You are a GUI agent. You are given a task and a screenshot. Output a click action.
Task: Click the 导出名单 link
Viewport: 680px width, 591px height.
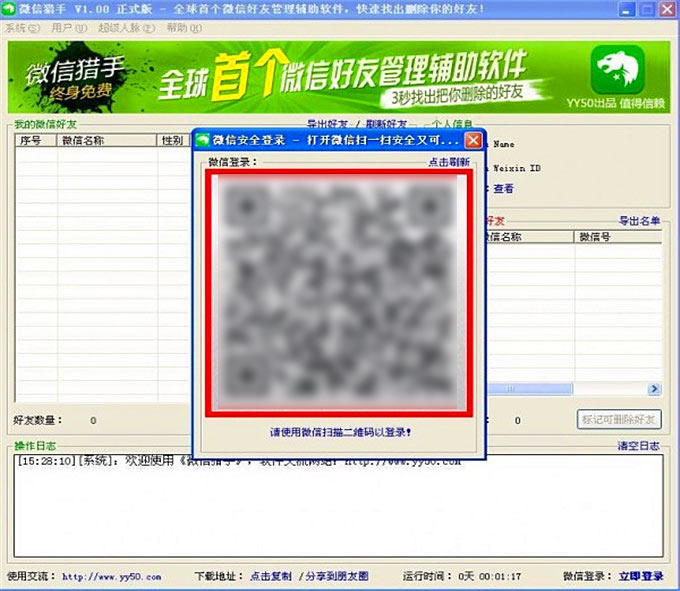click(x=639, y=221)
